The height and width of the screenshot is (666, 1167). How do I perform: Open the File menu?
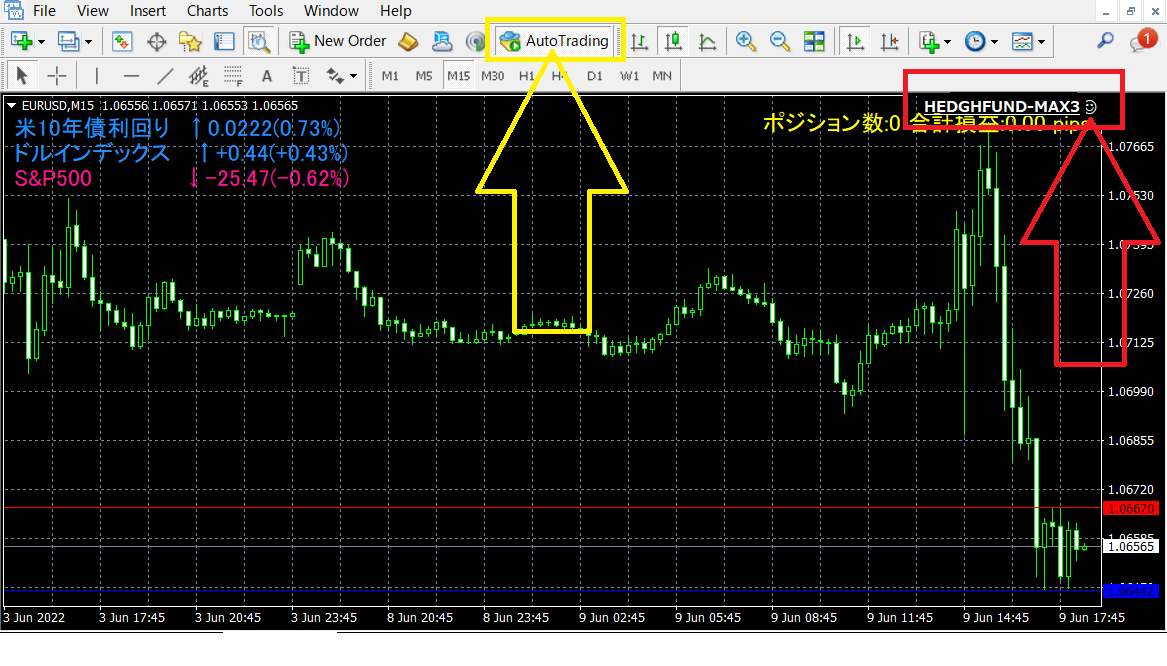pyautogui.click(x=44, y=11)
